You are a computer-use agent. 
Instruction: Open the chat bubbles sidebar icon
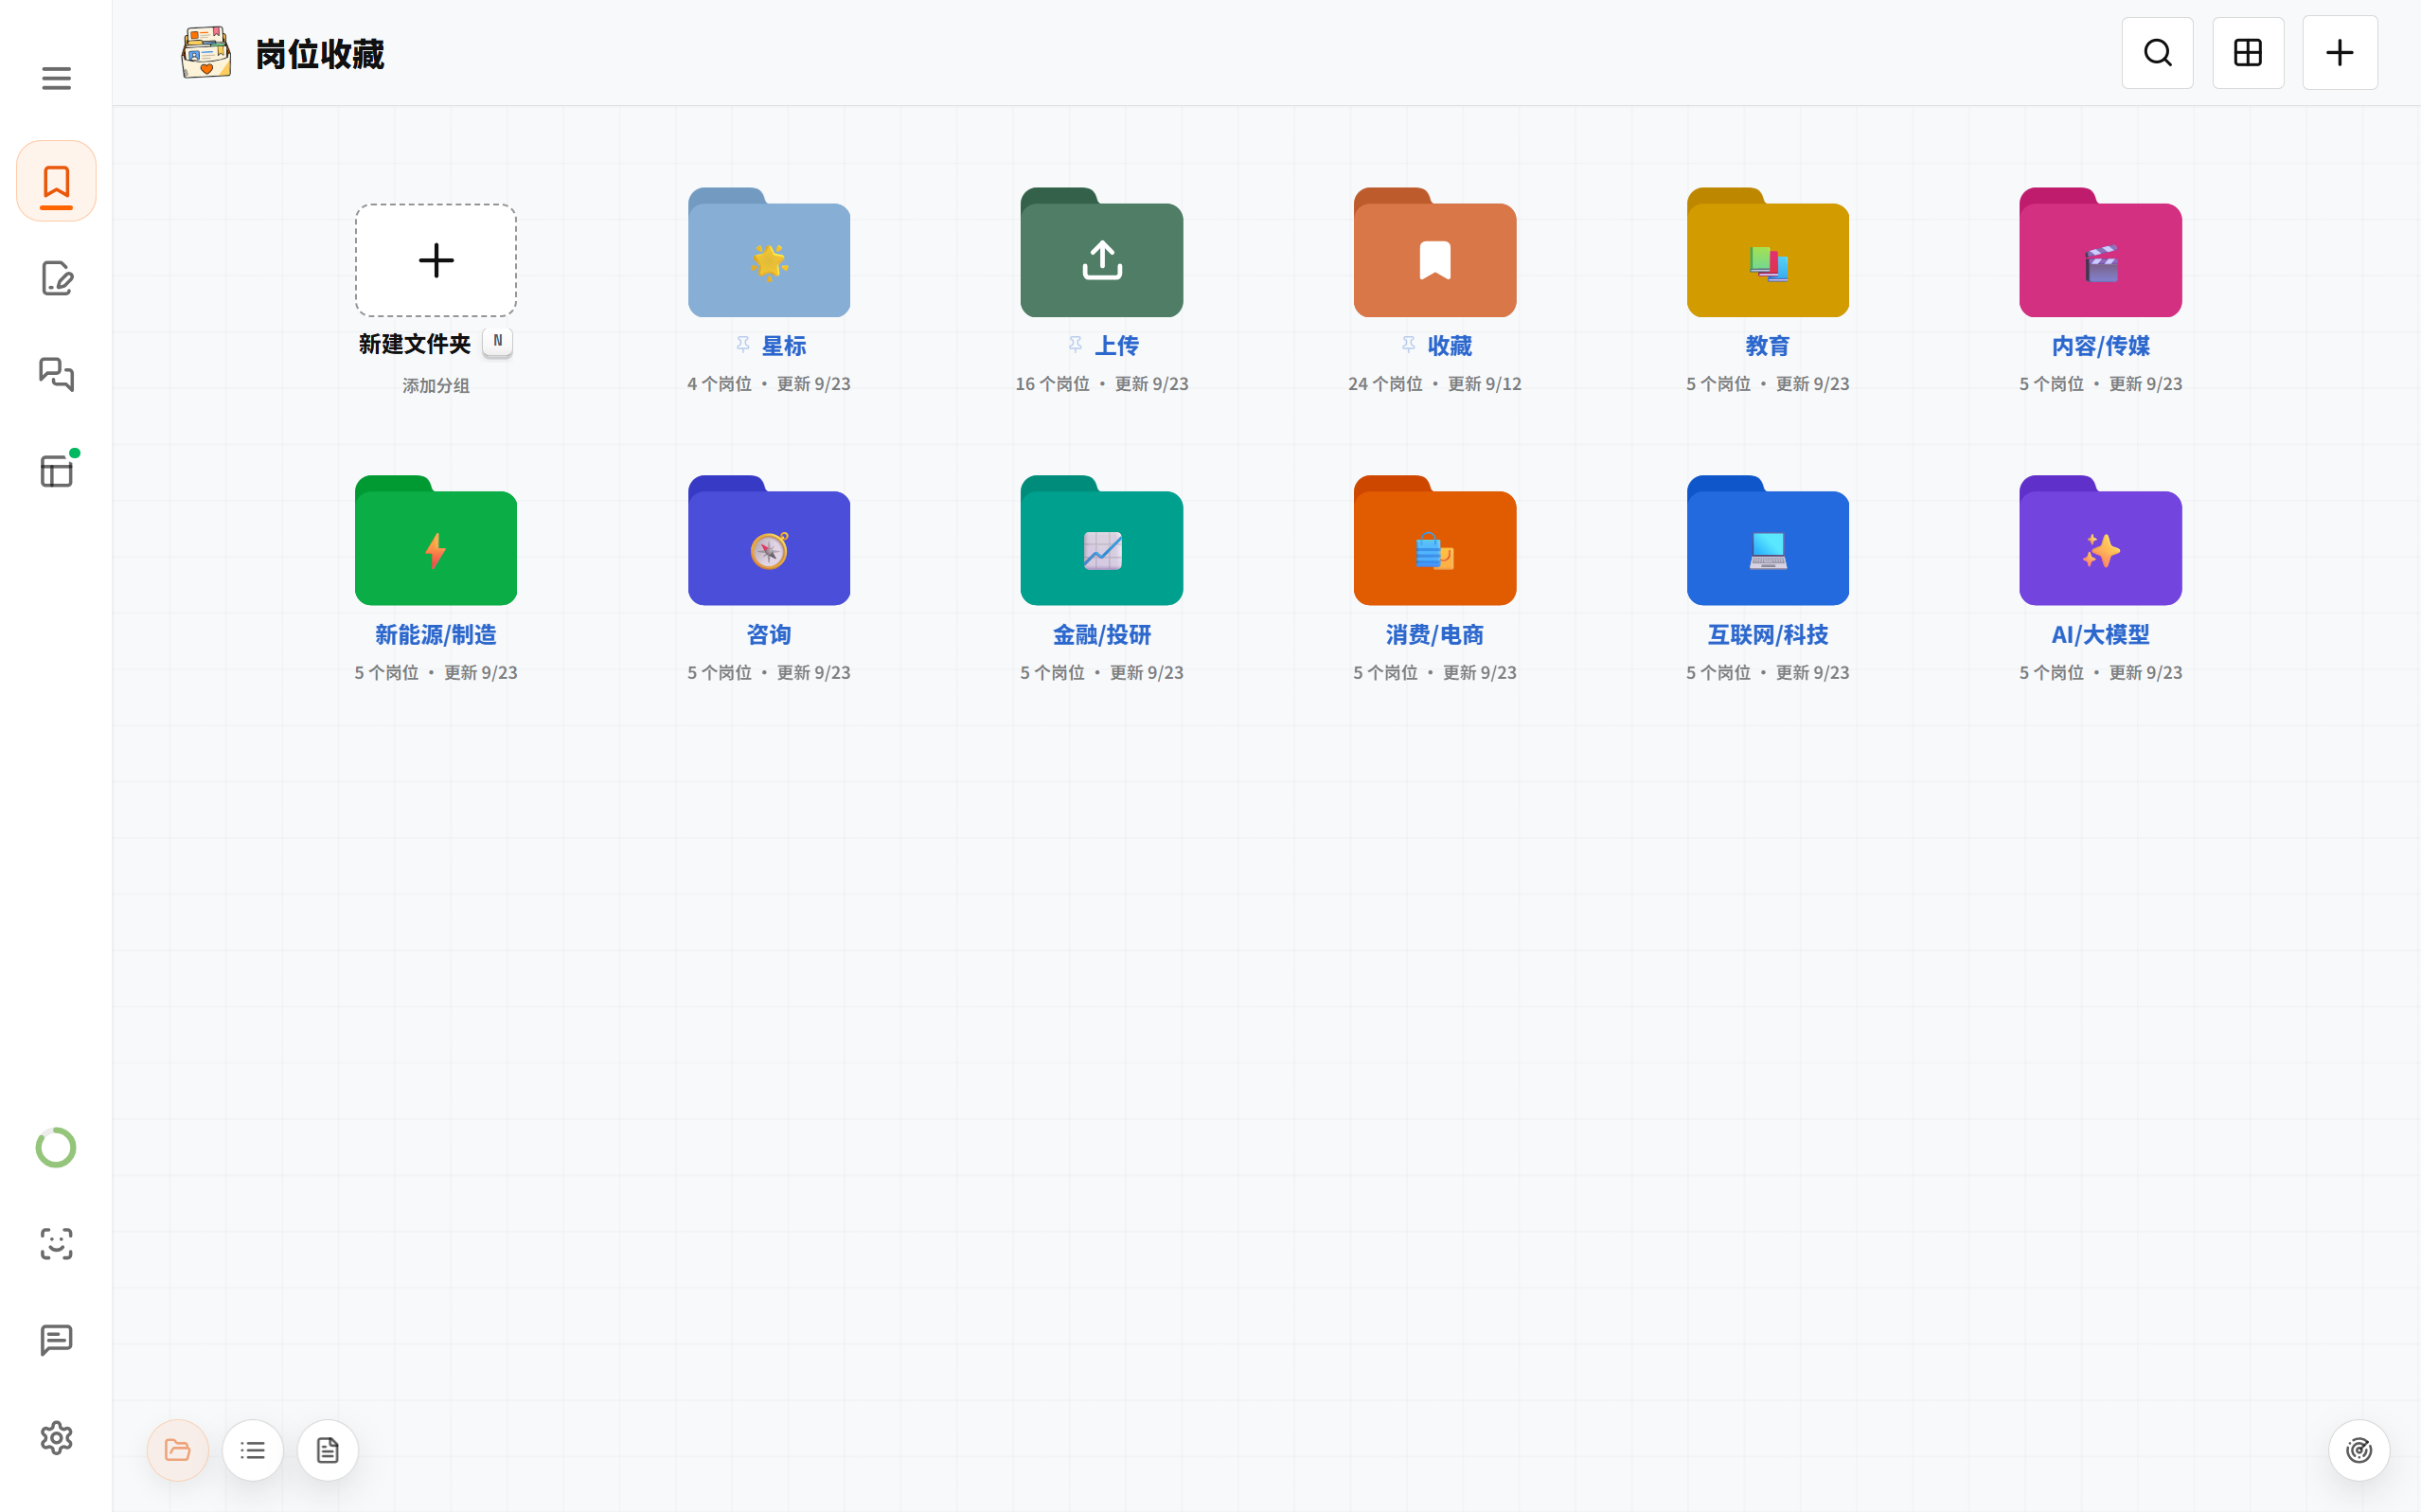pyautogui.click(x=56, y=374)
